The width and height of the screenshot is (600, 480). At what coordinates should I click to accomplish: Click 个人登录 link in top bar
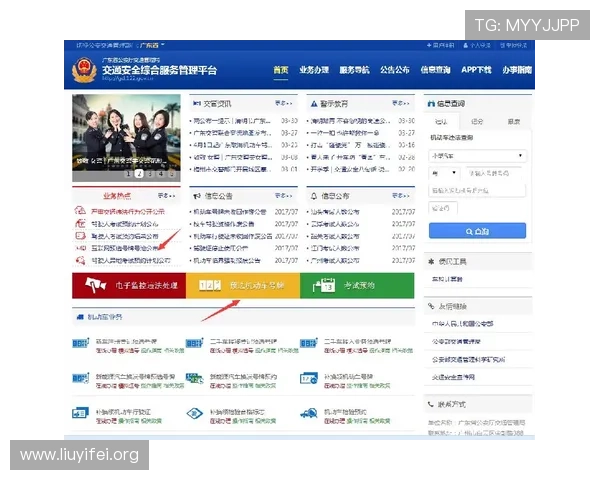click(477, 45)
